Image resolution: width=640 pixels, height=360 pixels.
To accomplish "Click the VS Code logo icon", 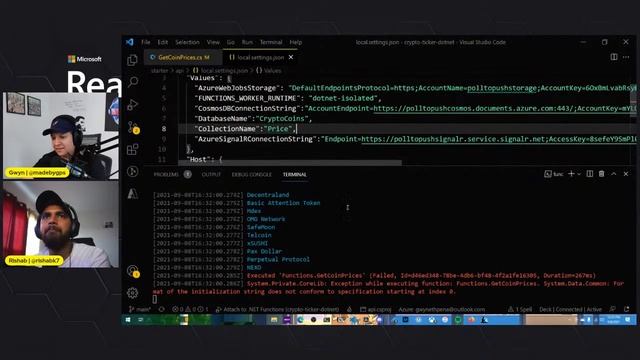I will (130, 42).
